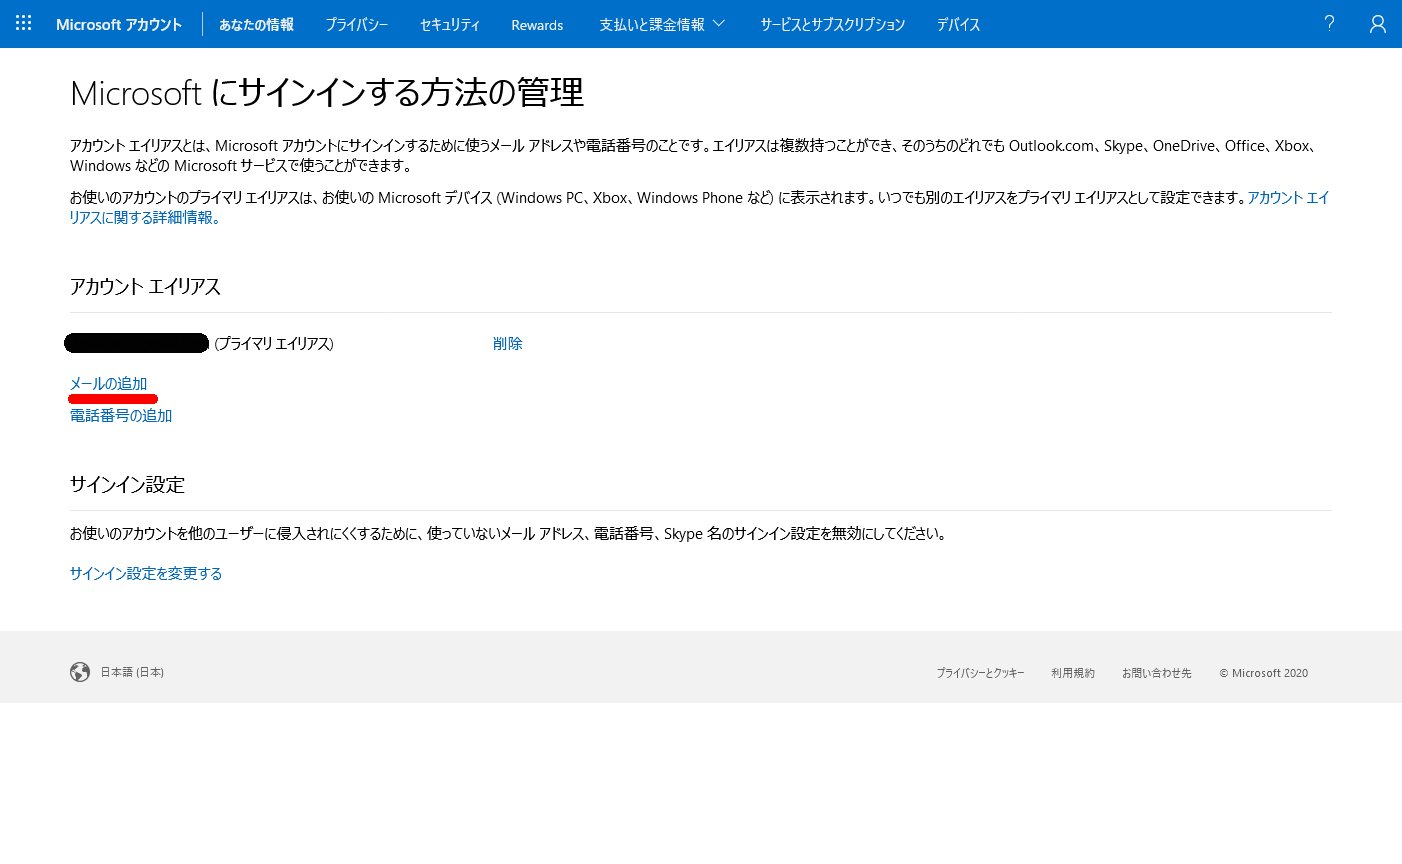Click the © Microsoft 2020 text

[x=1263, y=673]
